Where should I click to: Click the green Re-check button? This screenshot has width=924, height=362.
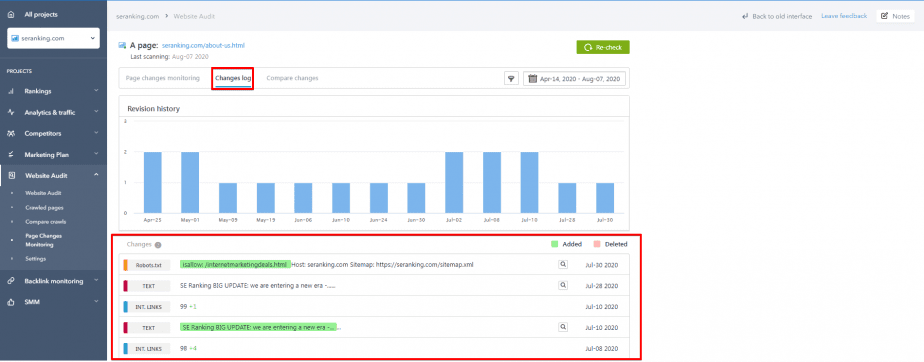point(603,47)
